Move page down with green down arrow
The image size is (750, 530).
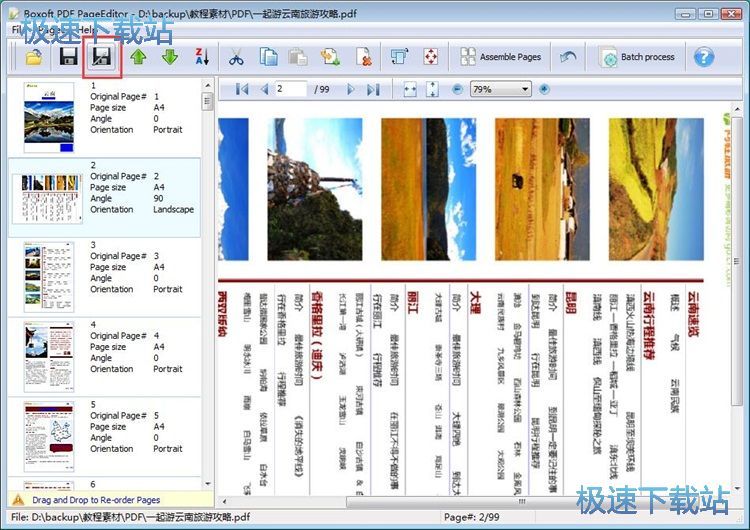pyautogui.click(x=170, y=57)
